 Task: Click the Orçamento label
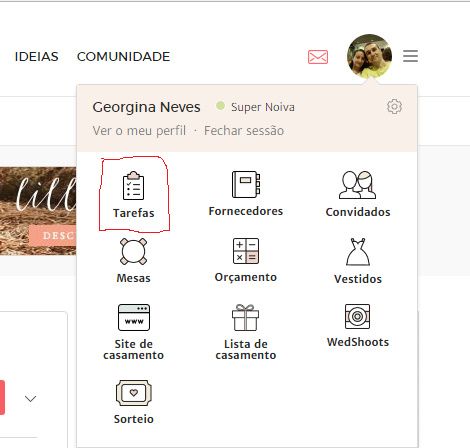[x=246, y=277]
